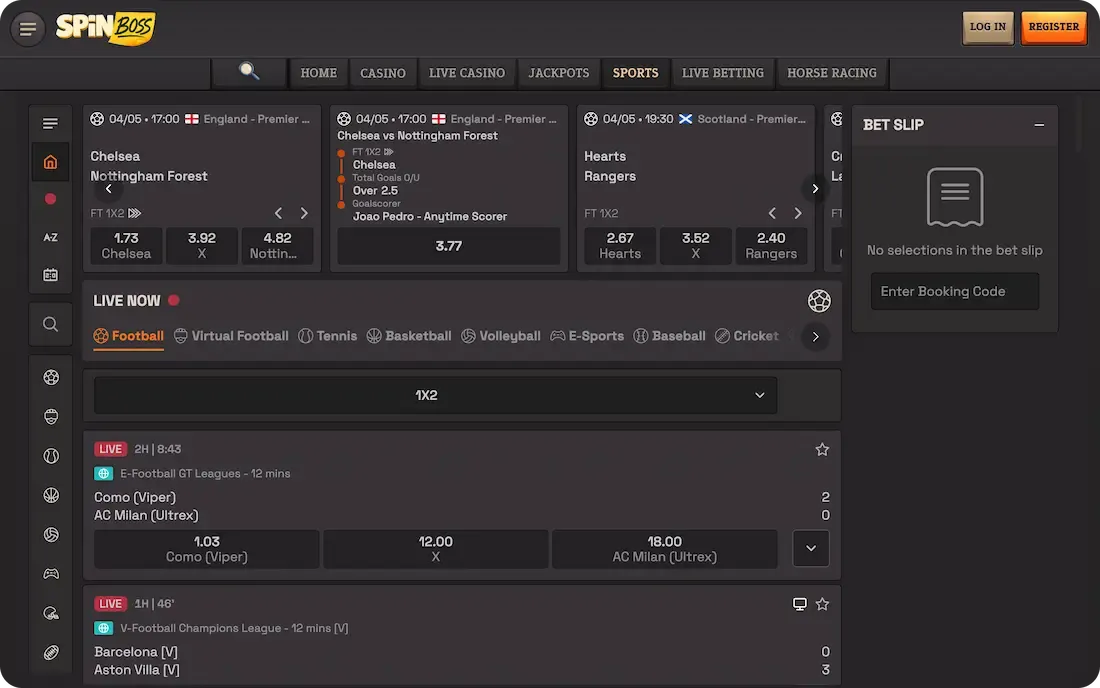Expand more markets for Como vs AC Milan
The image size is (1100, 688).
click(x=811, y=548)
